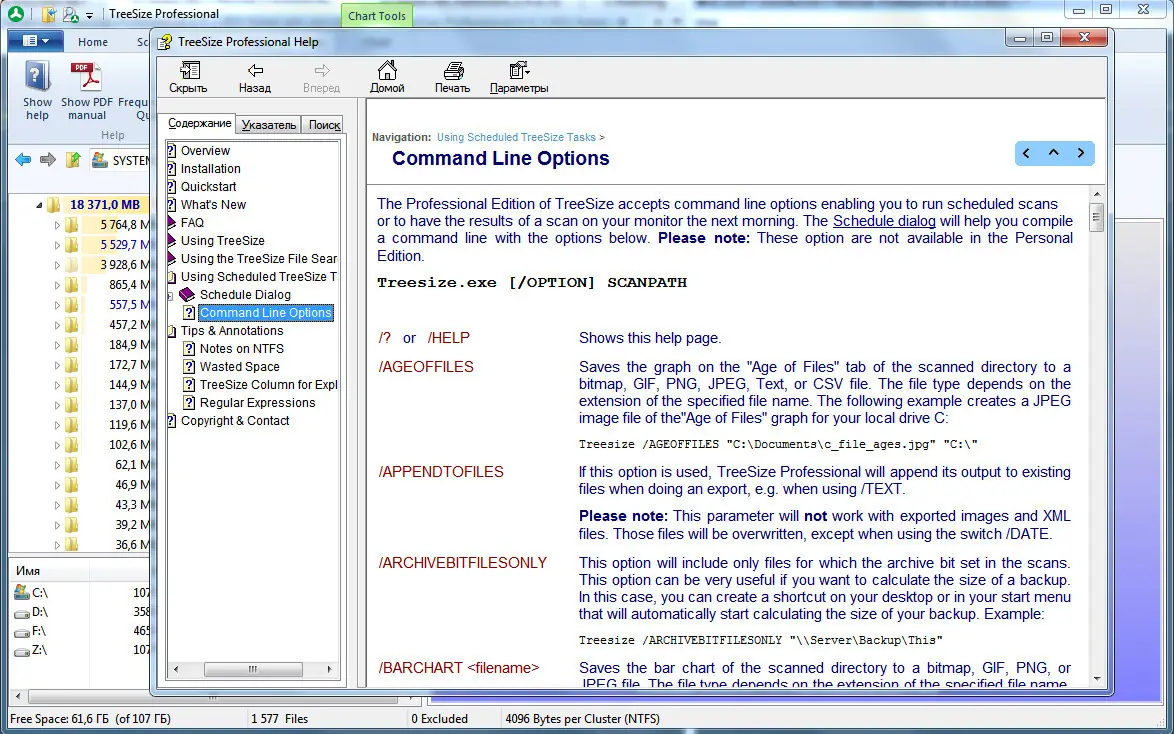Open Using TreeSize topic
Image resolution: width=1174 pixels, height=734 pixels.
(222, 240)
